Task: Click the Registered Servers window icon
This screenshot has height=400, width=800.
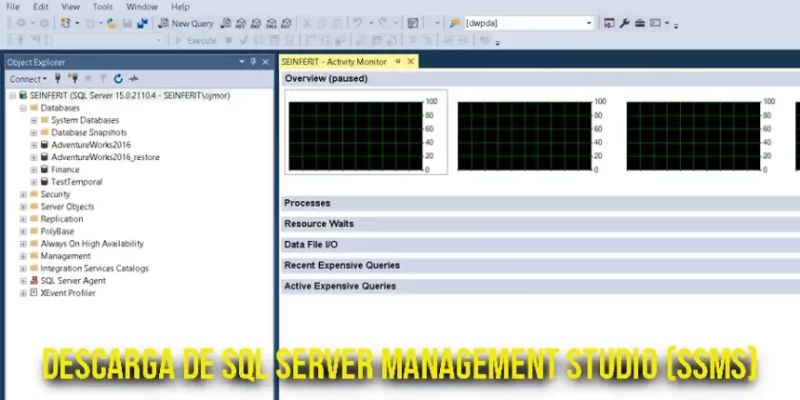Action: (x=609, y=23)
